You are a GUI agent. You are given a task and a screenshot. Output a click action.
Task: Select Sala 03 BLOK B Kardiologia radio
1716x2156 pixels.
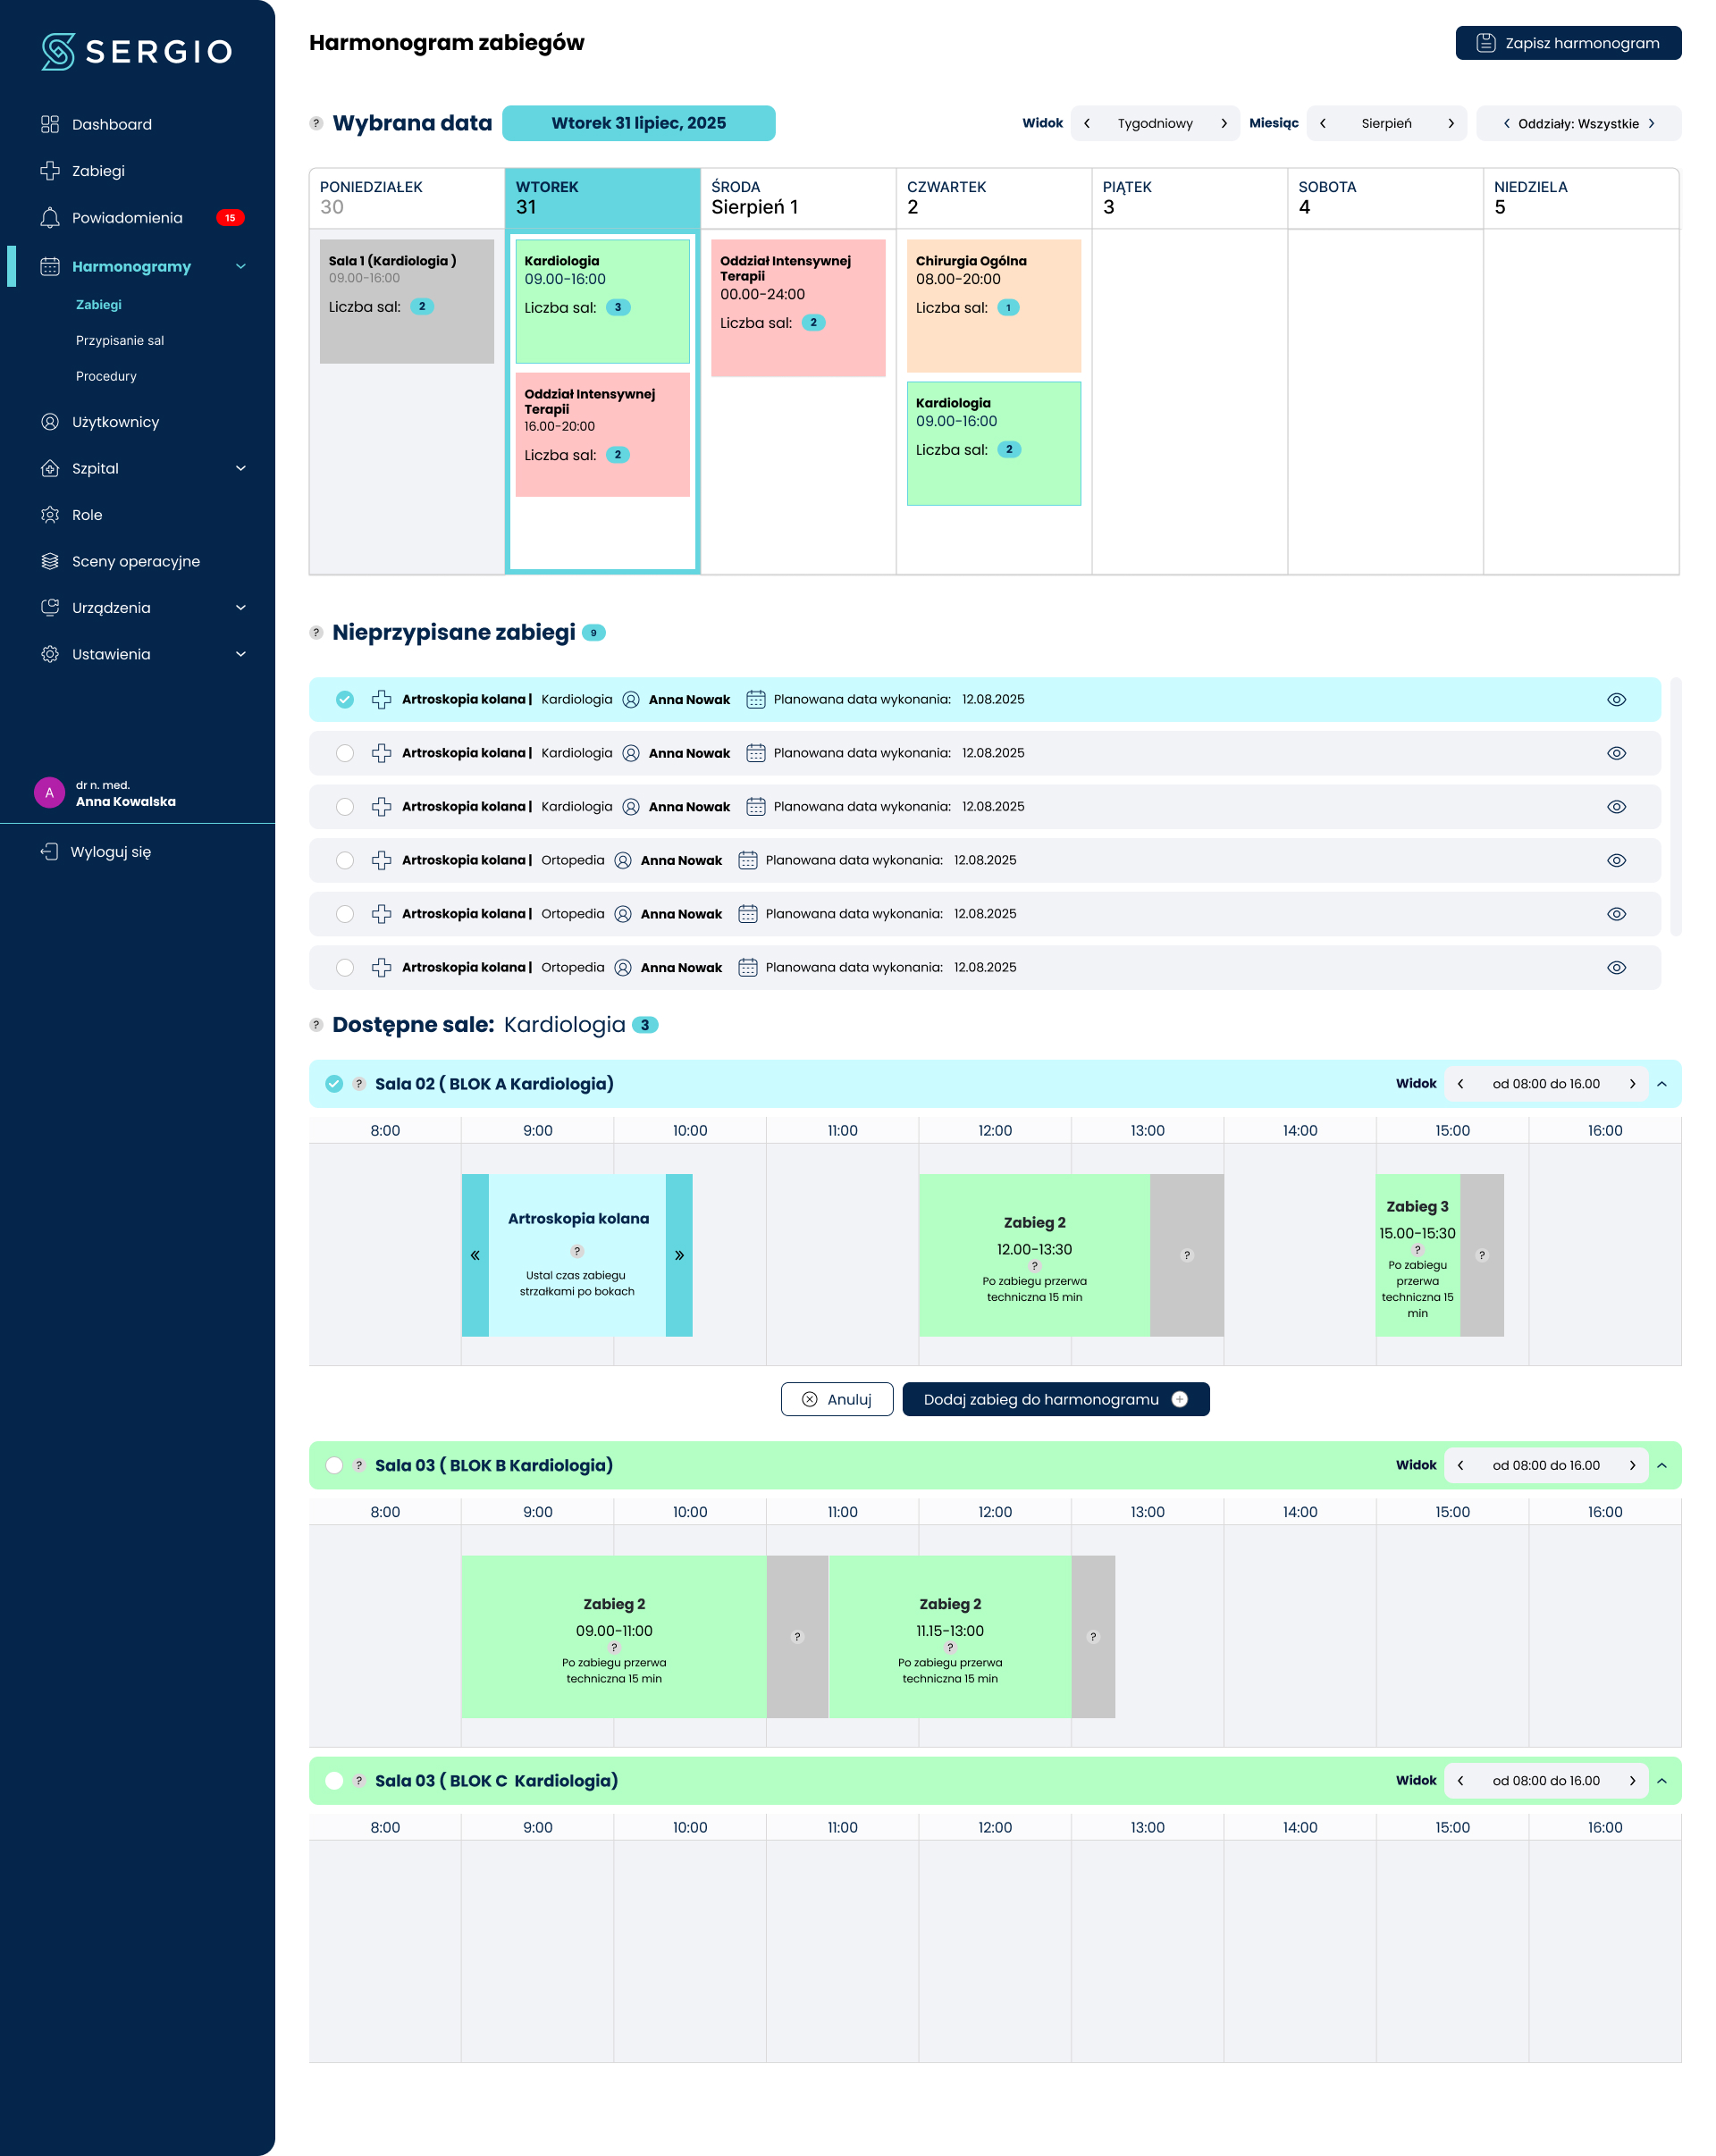[x=334, y=1465]
